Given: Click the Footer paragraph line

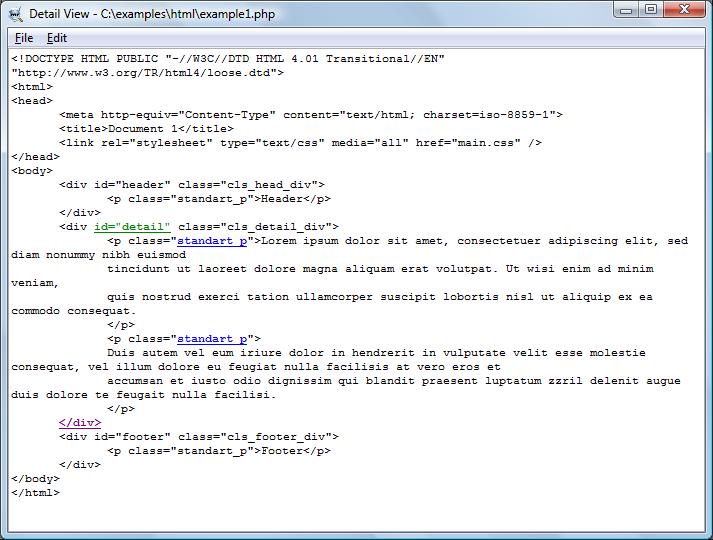Looking at the screenshot, I should click(218, 451).
